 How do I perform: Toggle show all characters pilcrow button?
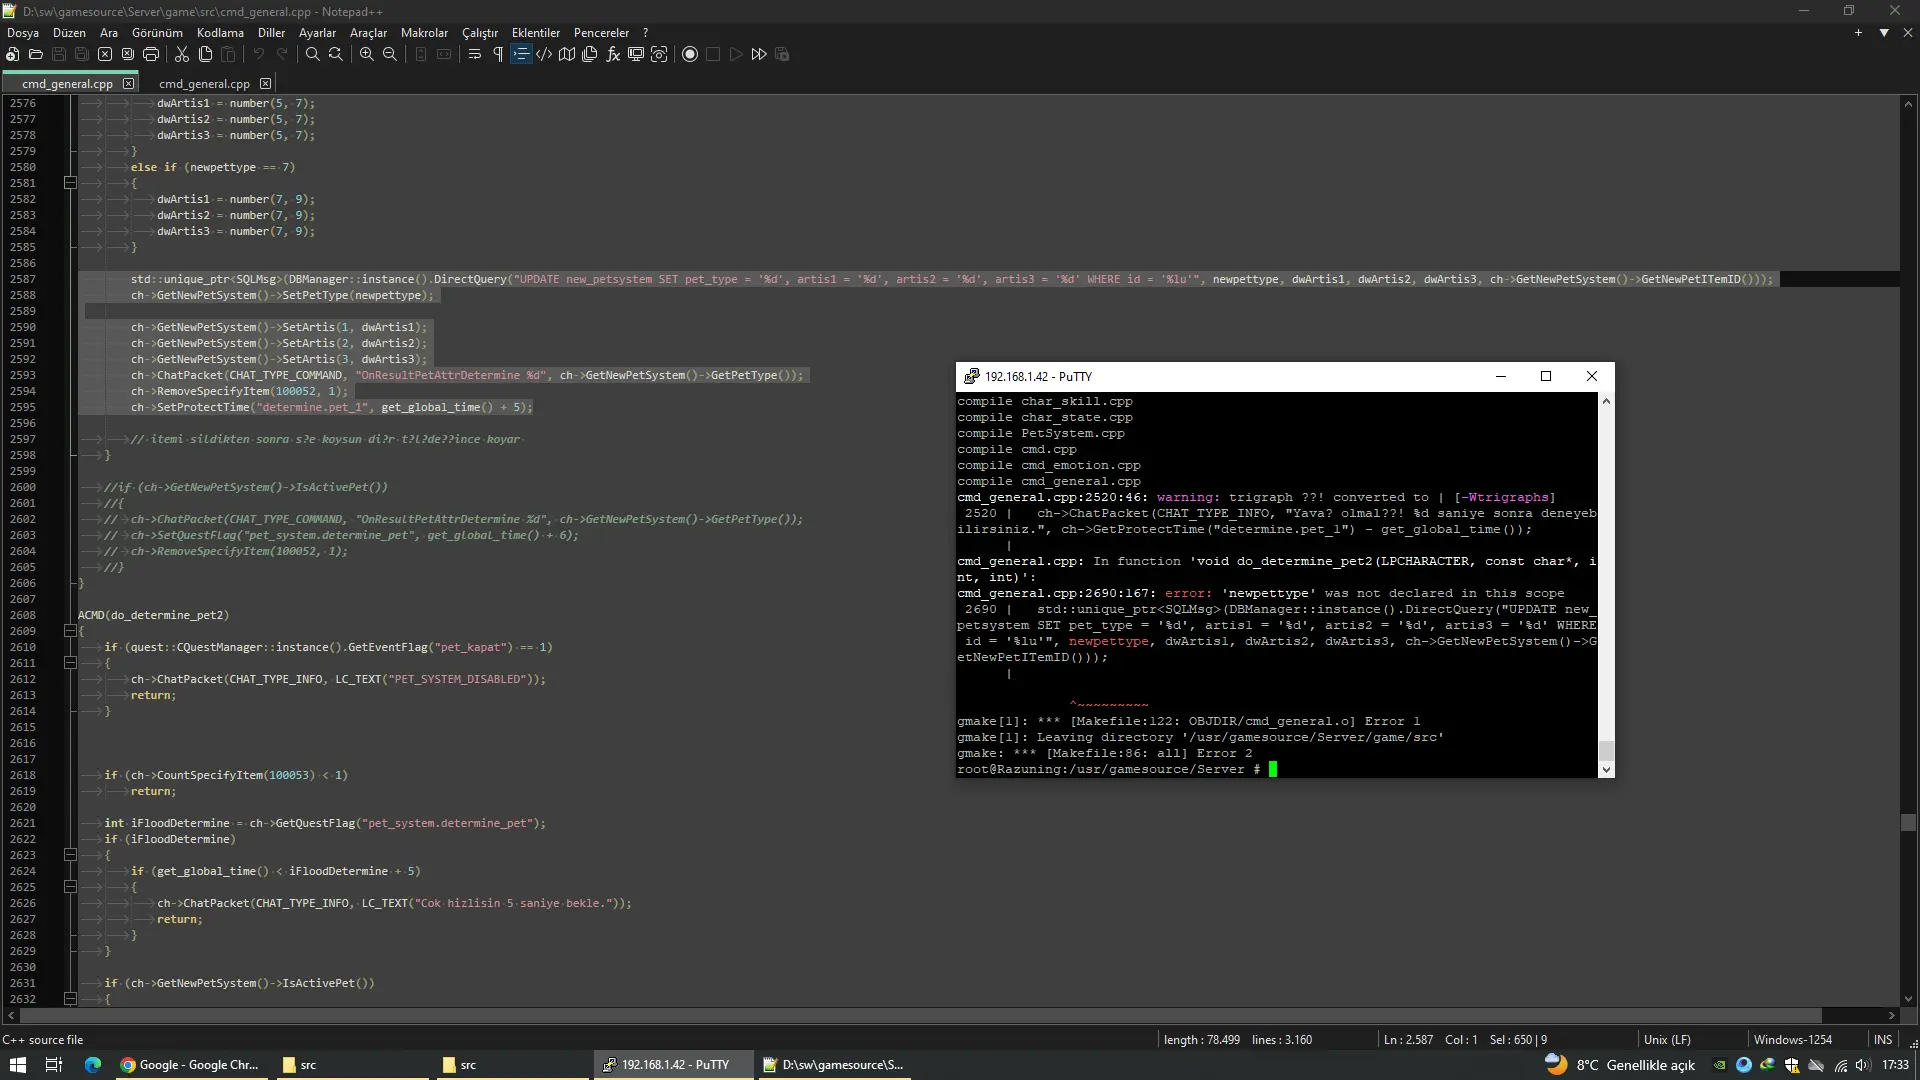[498, 54]
